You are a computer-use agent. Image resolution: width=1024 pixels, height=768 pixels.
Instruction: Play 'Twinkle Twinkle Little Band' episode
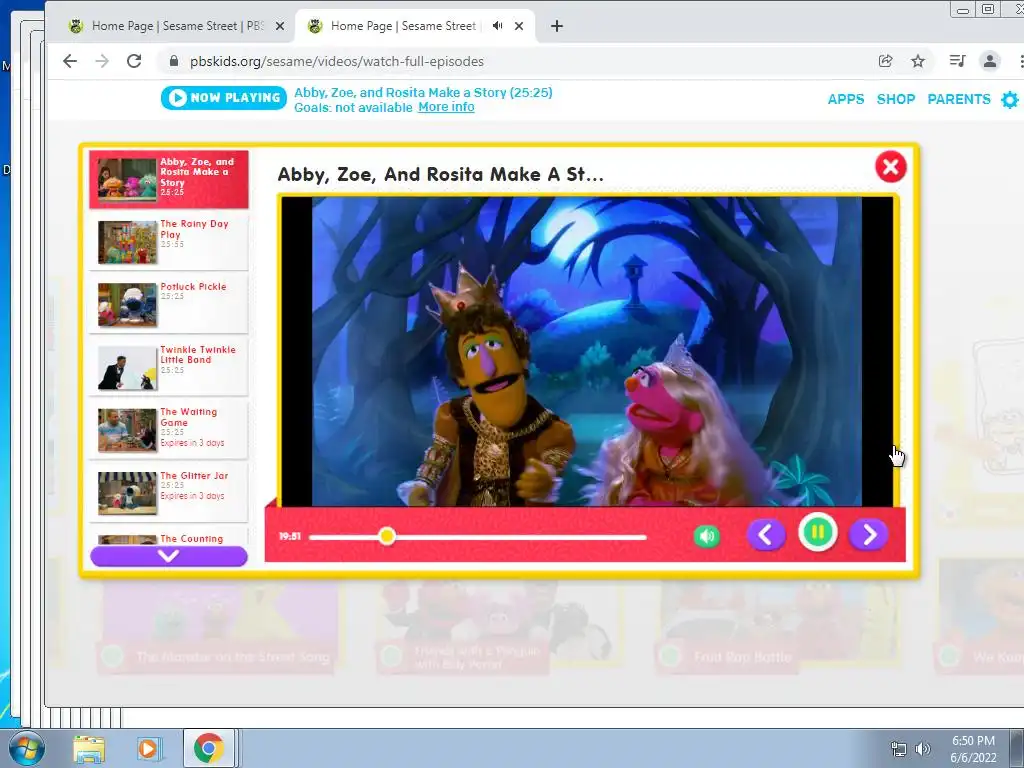[x=168, y=368]
